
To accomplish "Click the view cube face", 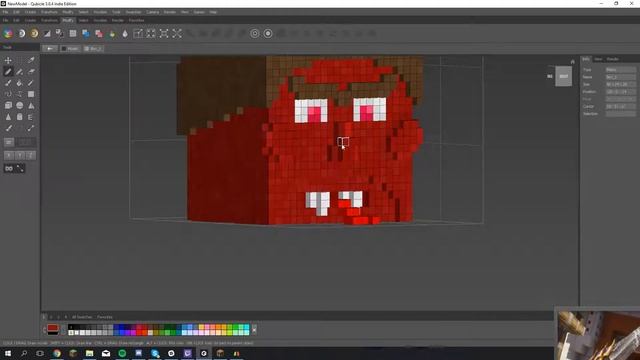I will click(563, 76).
